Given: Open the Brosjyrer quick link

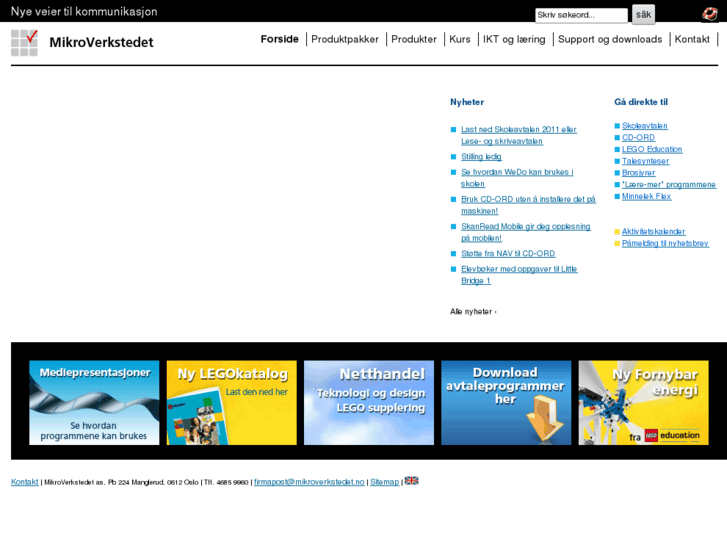Looking at the screenshot, I should tap(638, 173).
